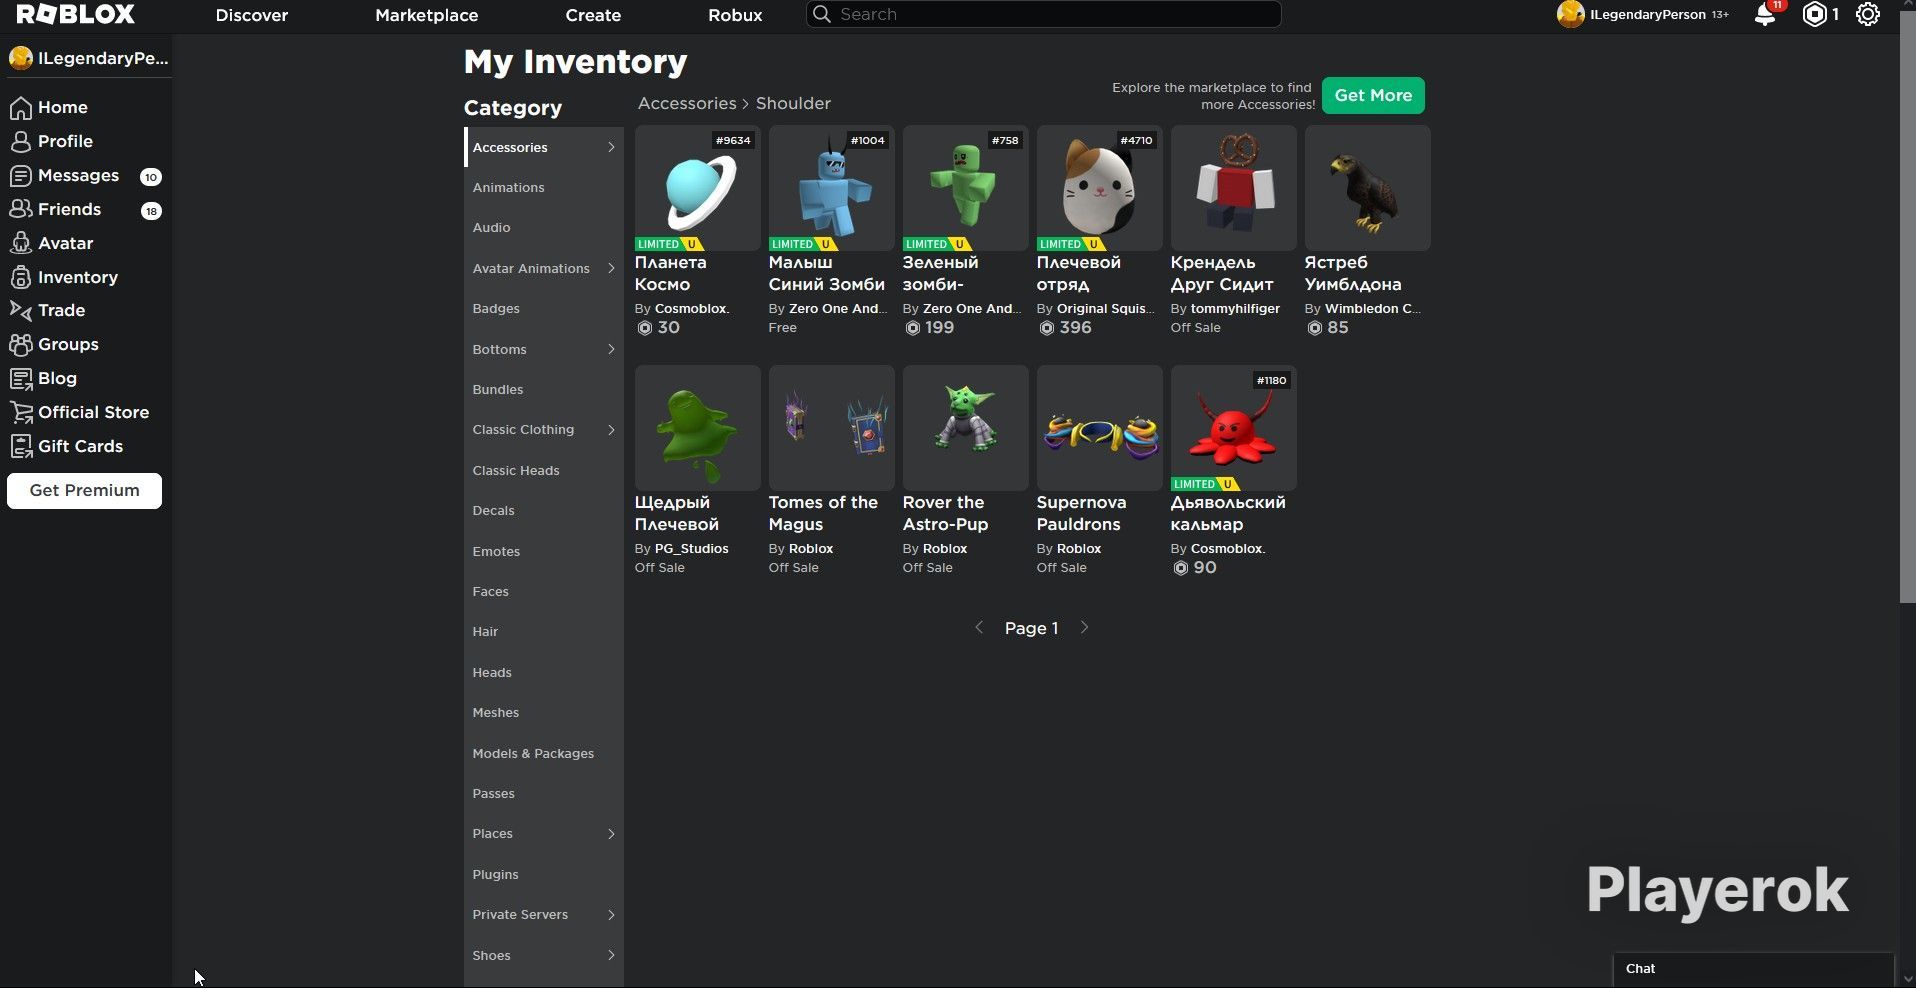This screenshot has height=988, width=1916.
Task: Click the Profile sidebar icon
Action: point(21,142)
